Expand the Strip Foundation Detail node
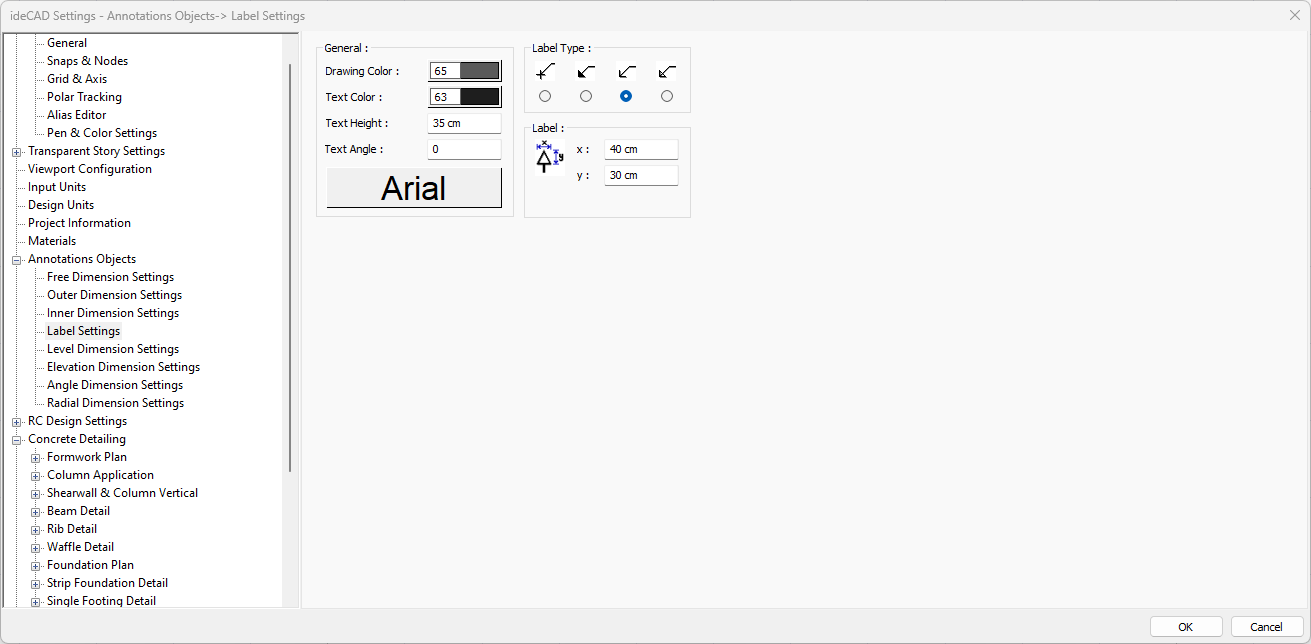The height and width of the screenshot is (644, 1311). tap(36, 584)
